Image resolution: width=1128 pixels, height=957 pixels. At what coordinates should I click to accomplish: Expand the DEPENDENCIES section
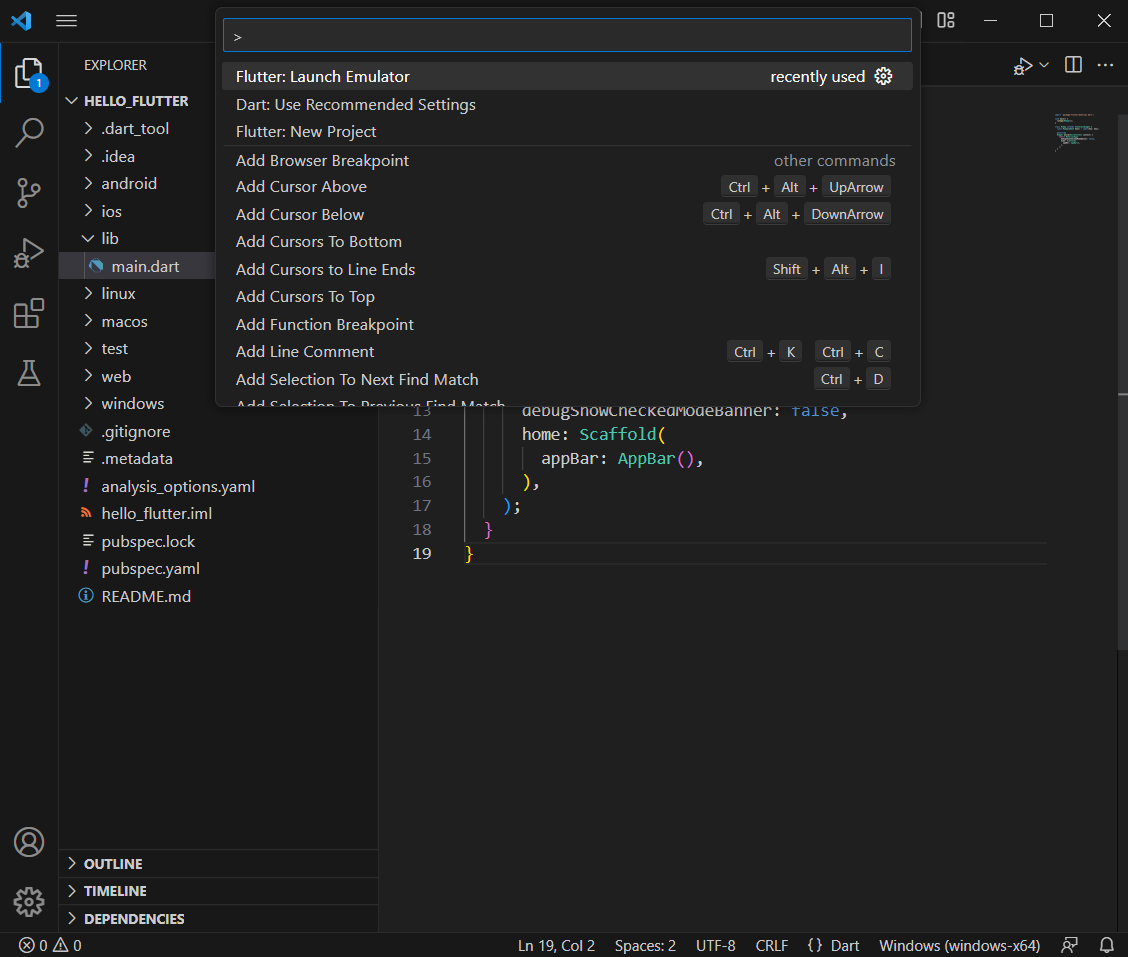click(x=218, y=919)
